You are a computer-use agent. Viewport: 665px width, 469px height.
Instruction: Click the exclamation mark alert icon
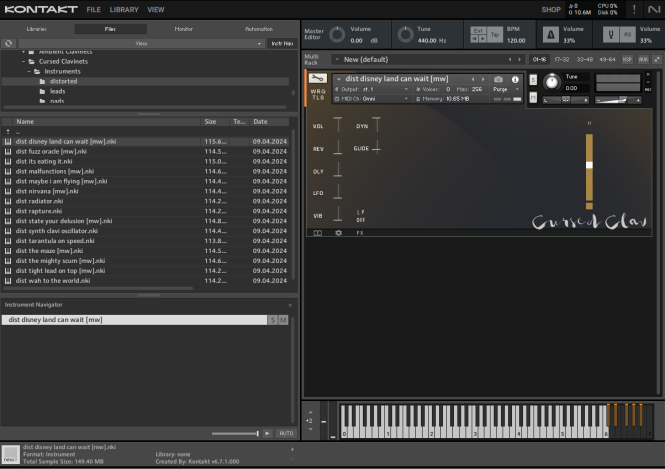pyautogui.click(x=633, y=9)
